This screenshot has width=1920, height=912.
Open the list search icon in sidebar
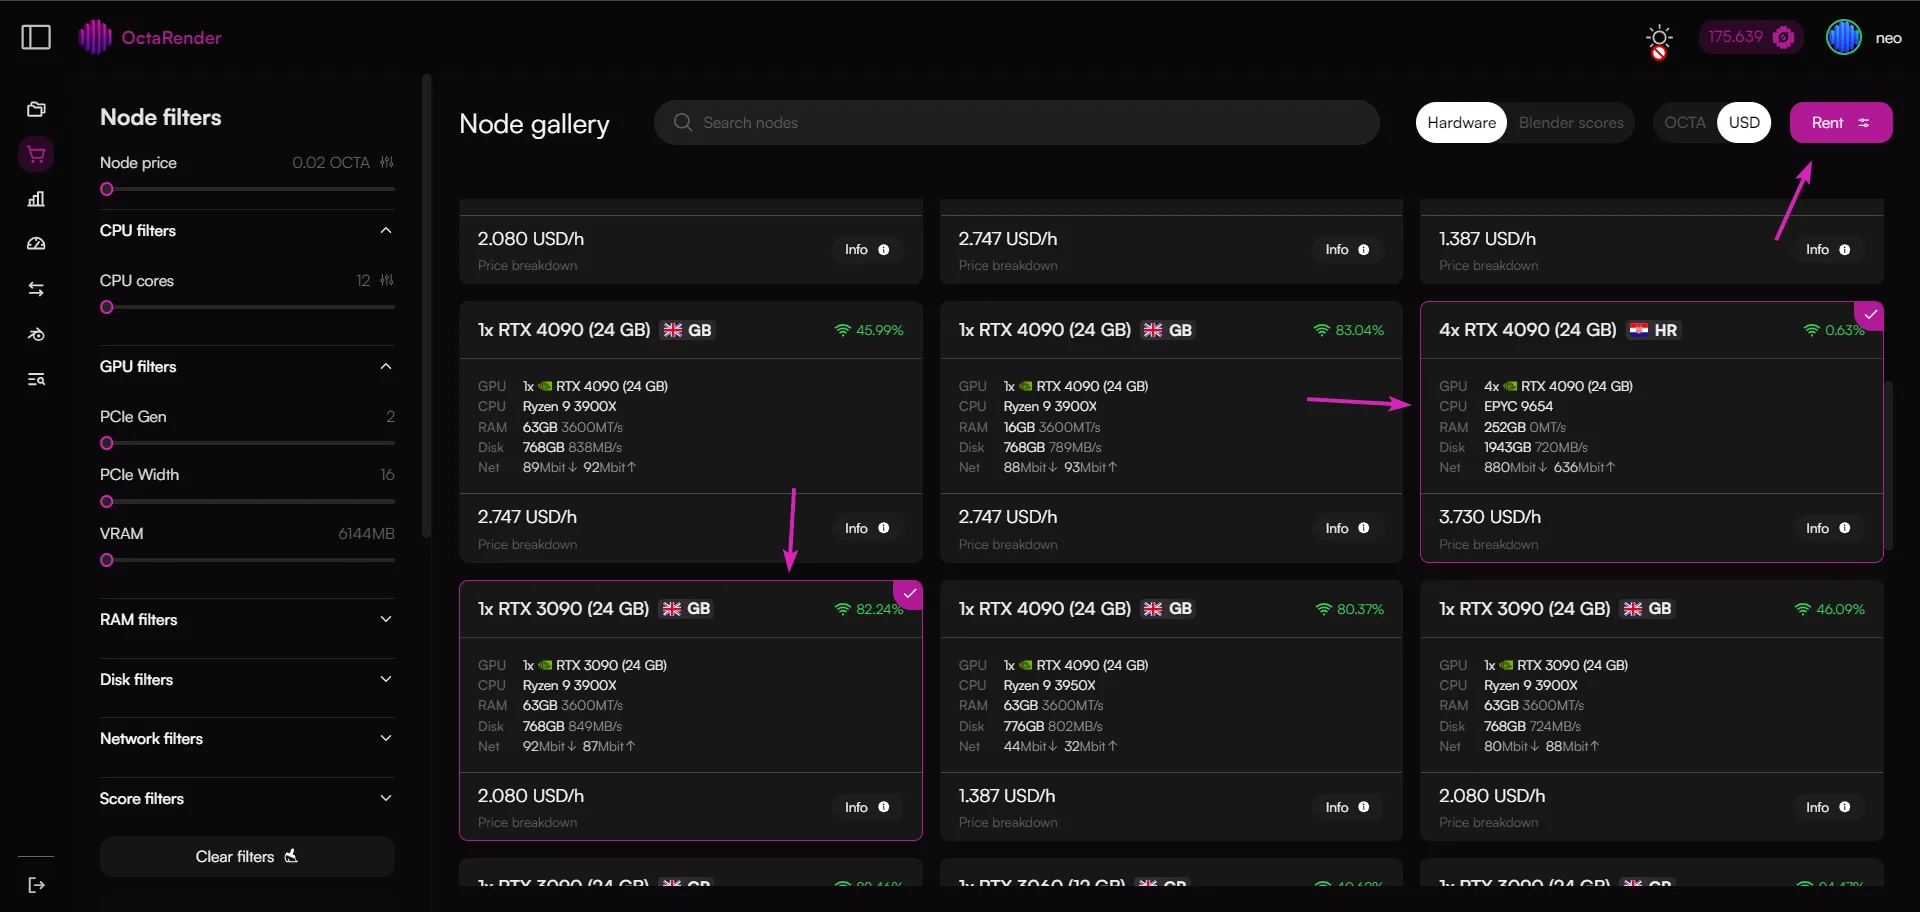pyautogui.click(x=36, y=379)
